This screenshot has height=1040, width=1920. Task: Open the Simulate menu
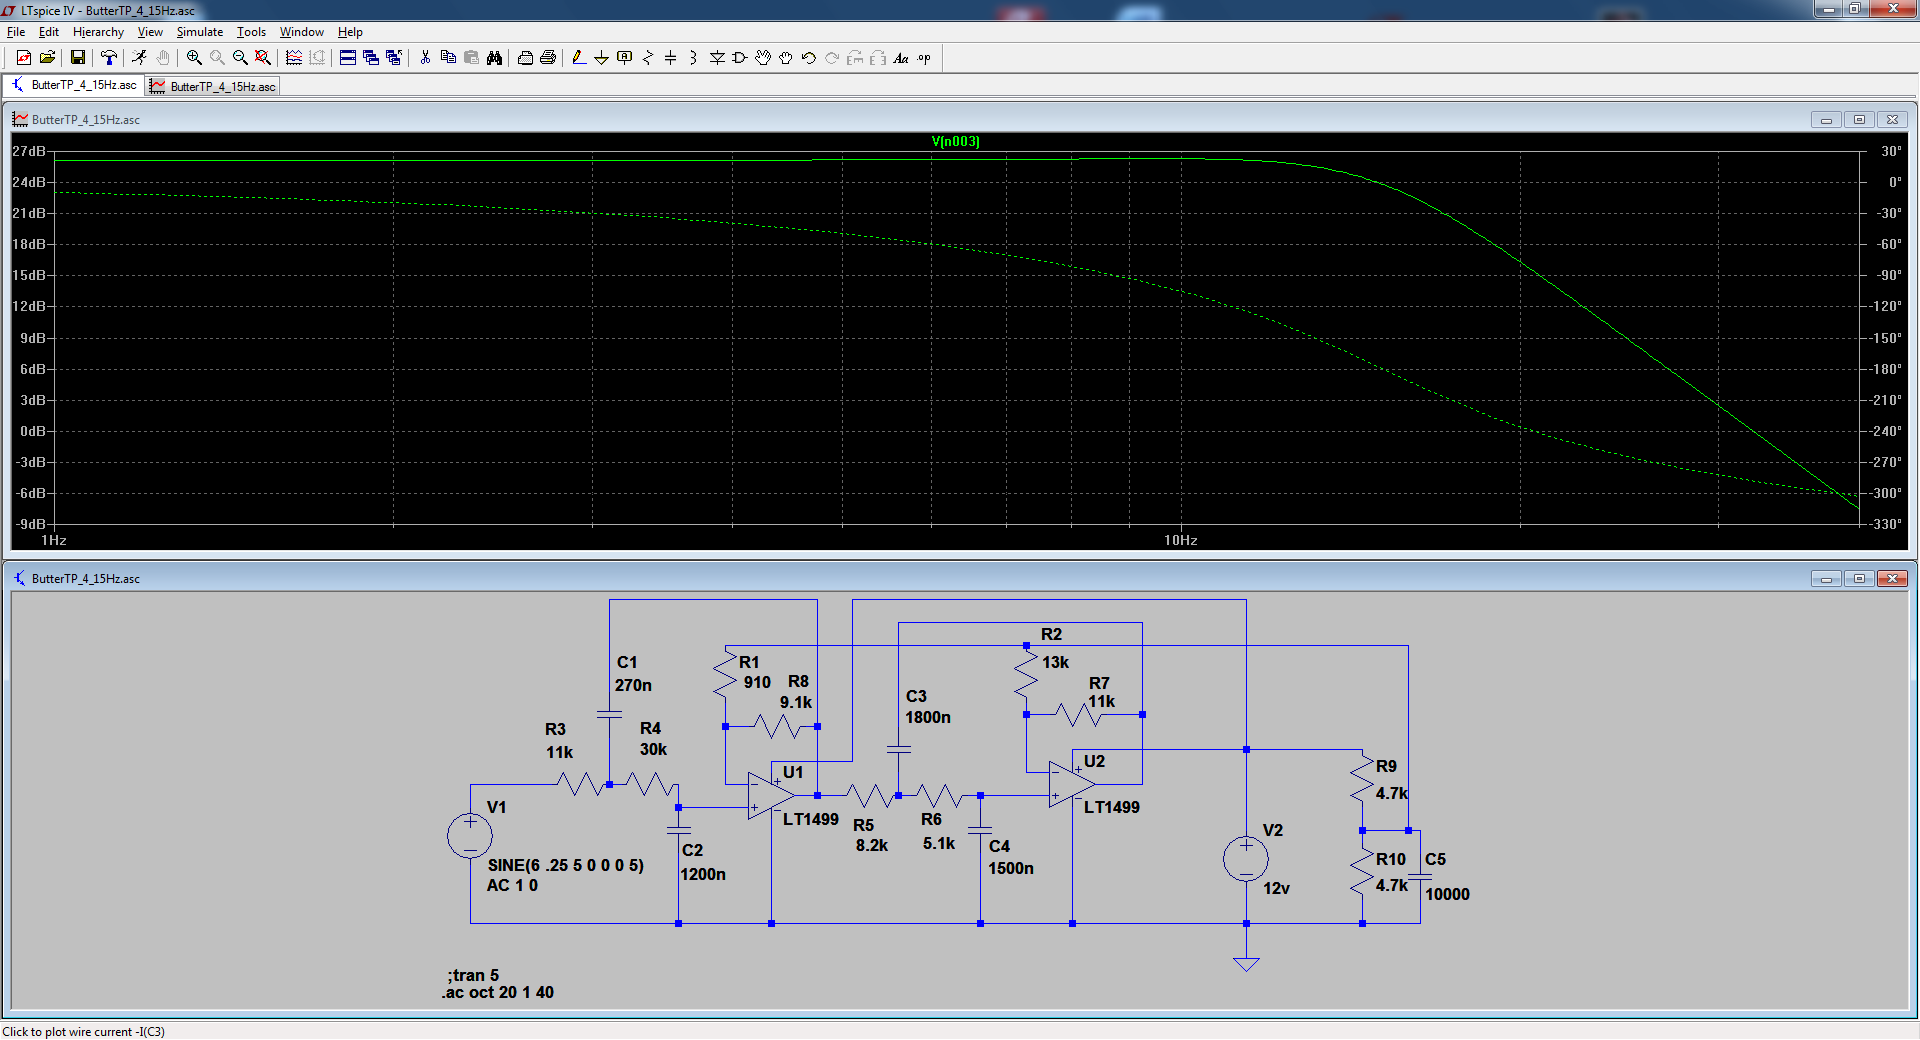pyautogui.click(x=200, y=32)
